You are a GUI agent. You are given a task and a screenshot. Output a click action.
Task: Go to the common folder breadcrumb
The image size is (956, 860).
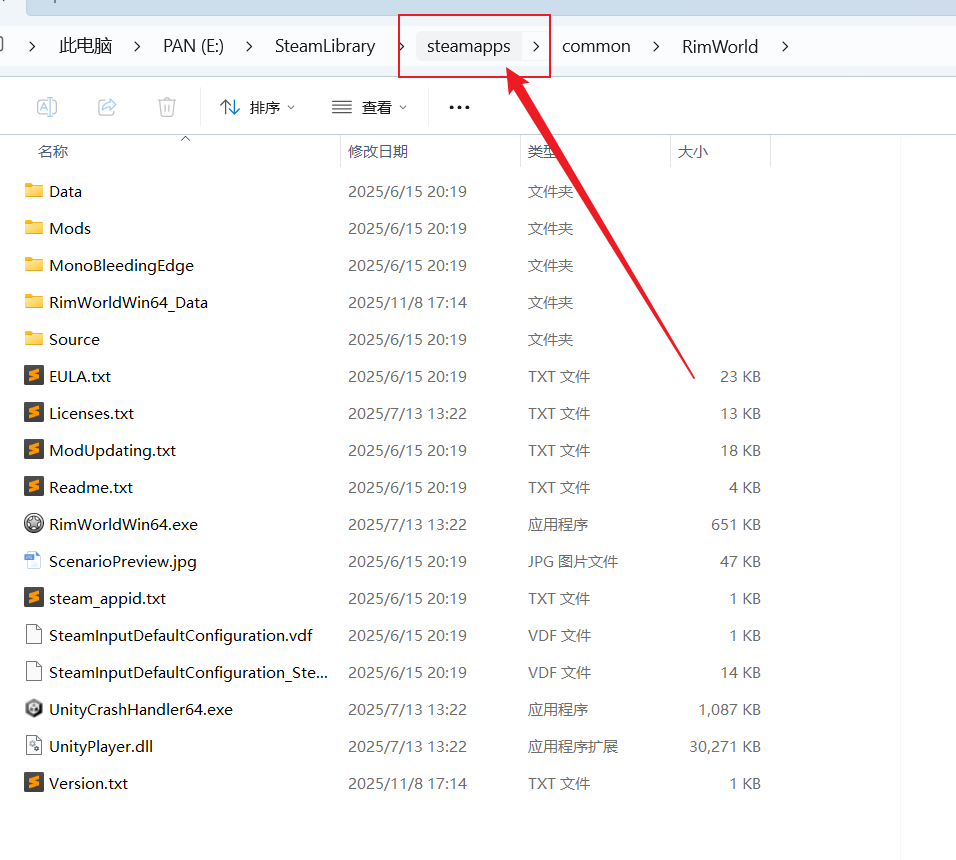[x=596, y=46]
